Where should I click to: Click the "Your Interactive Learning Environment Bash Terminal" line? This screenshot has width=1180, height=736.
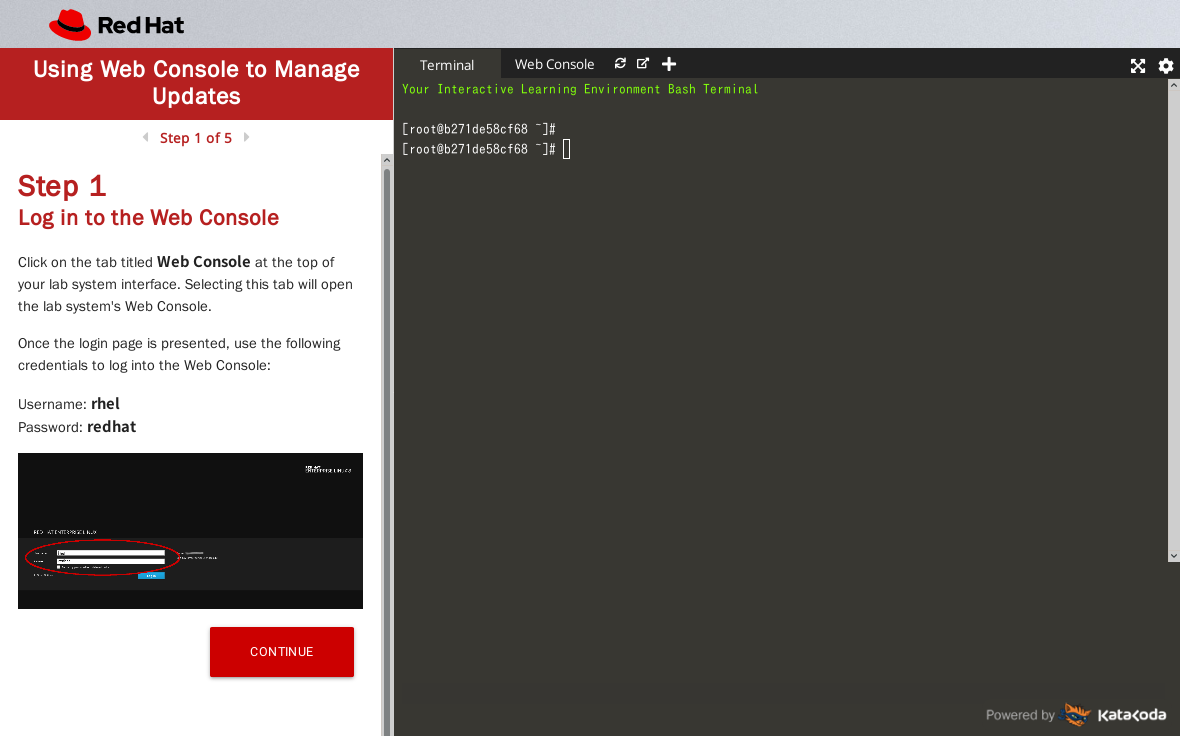coord(579,89)
